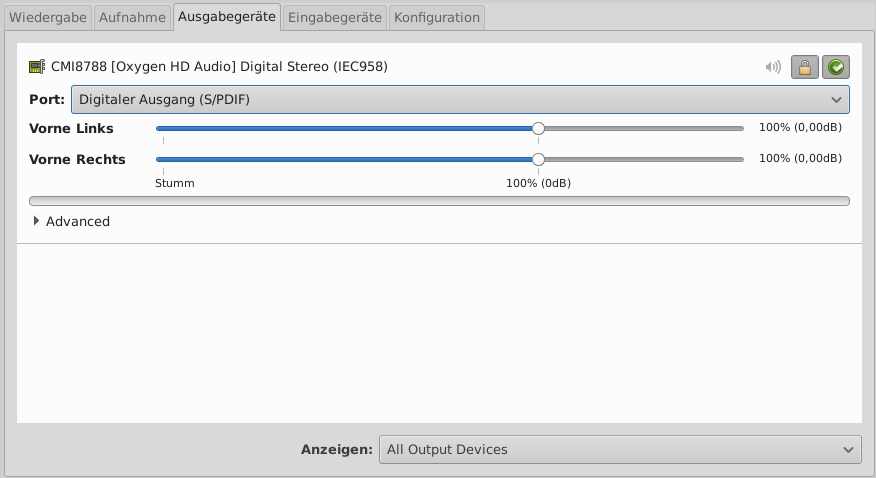Open the Konfiguration tab

point(436,17)
